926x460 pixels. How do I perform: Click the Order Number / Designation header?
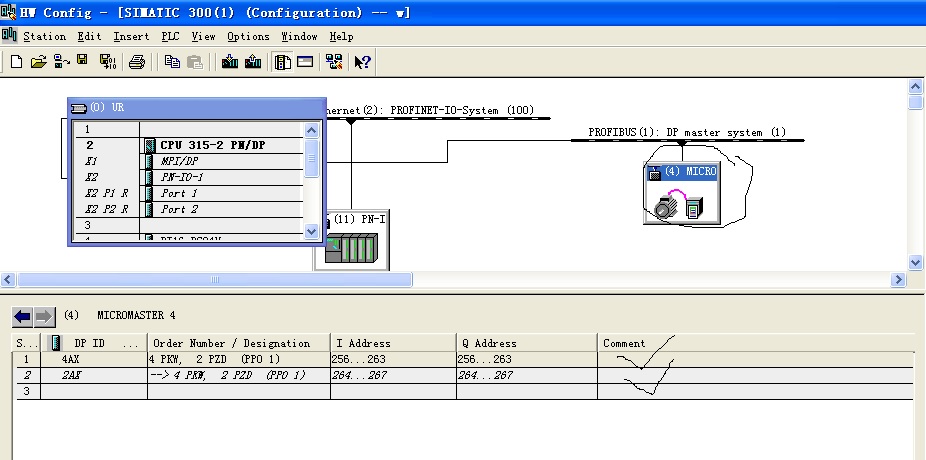239,343
